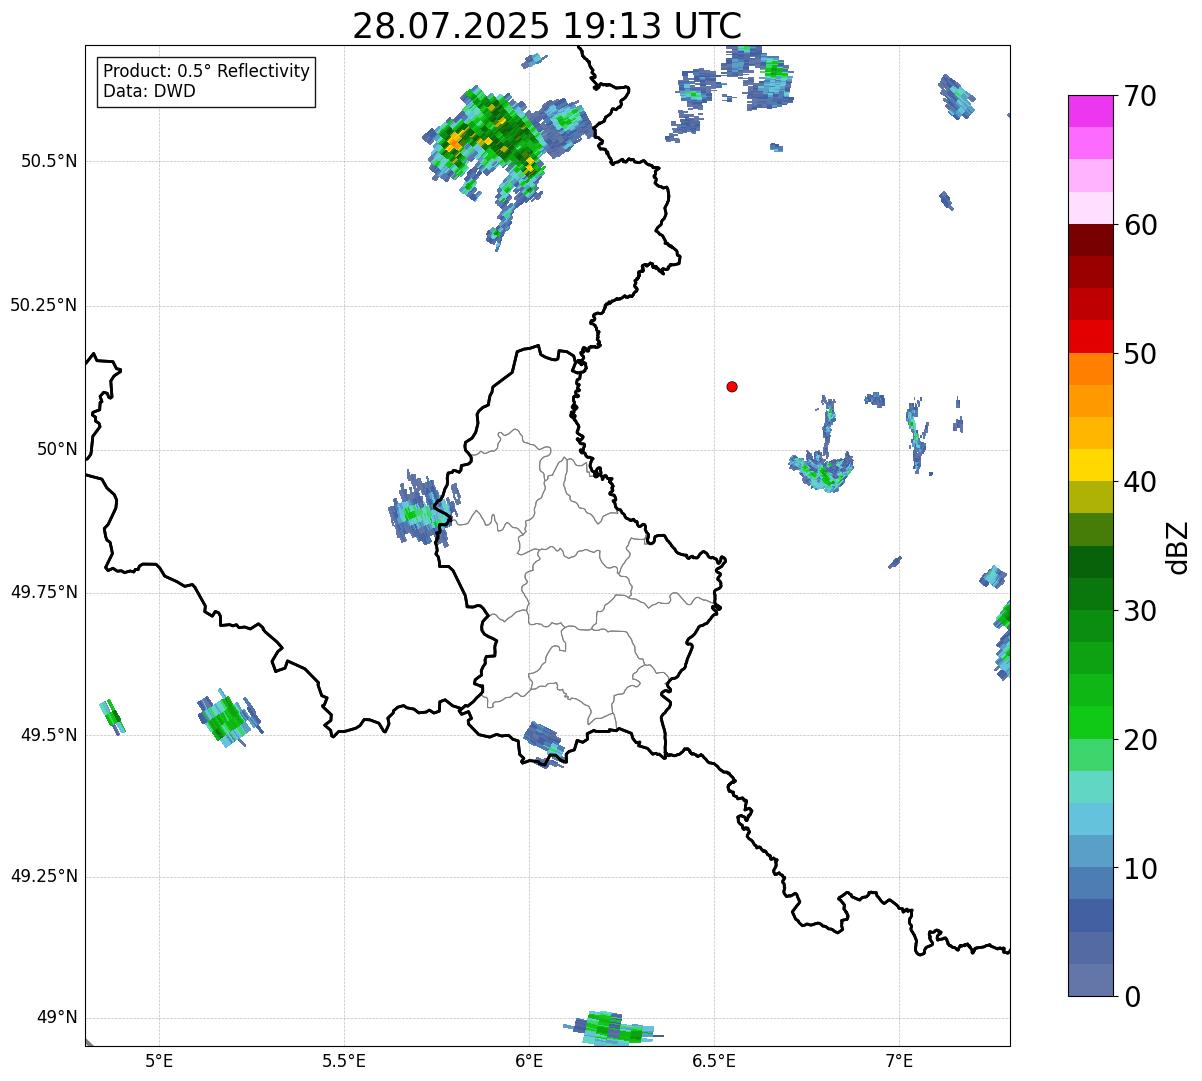Click the 49.75°N latitude label
This screenshot has width=1202, height=1081.
point(43,592)
